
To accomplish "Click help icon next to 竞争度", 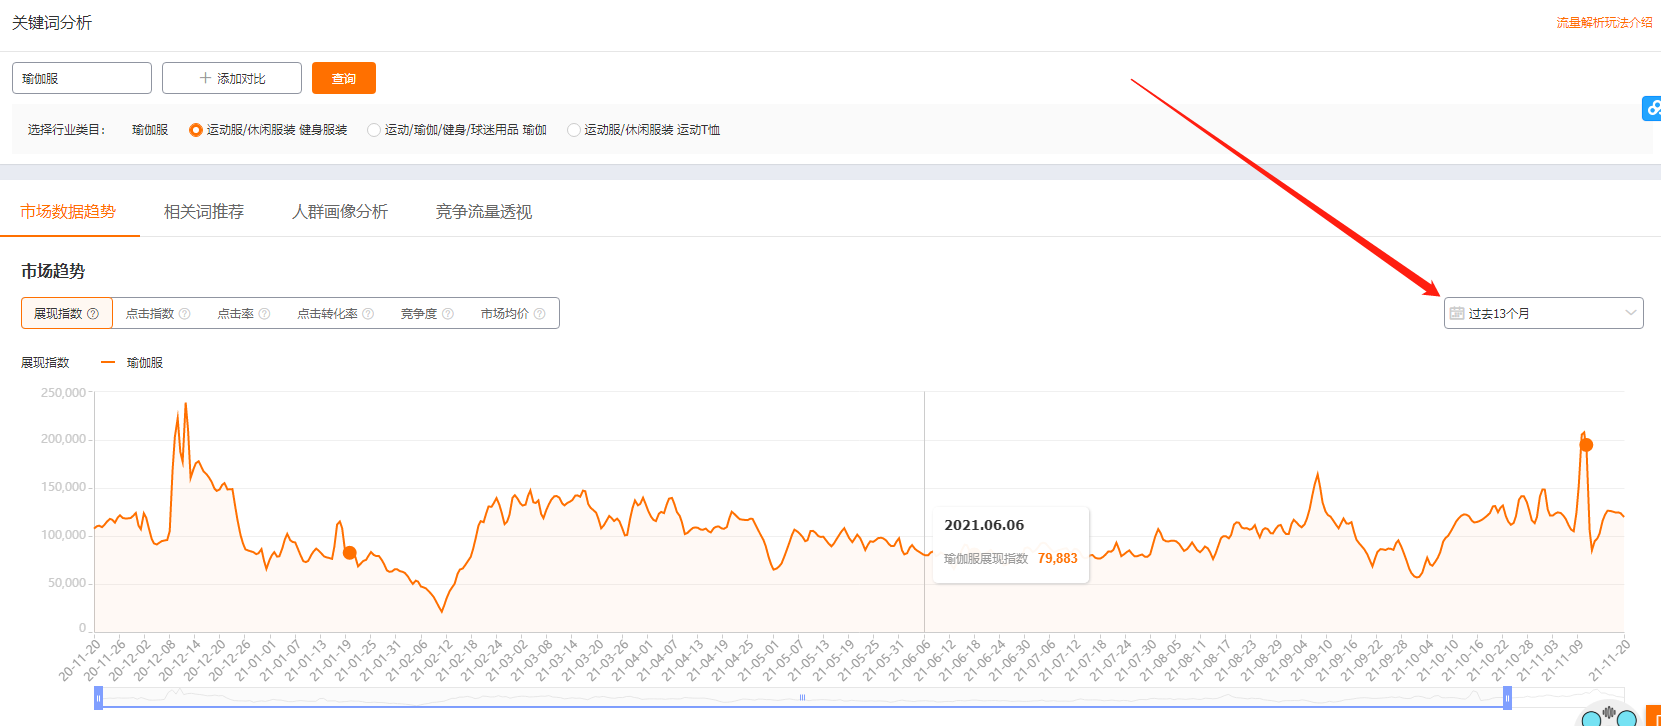I will [448, 314].
